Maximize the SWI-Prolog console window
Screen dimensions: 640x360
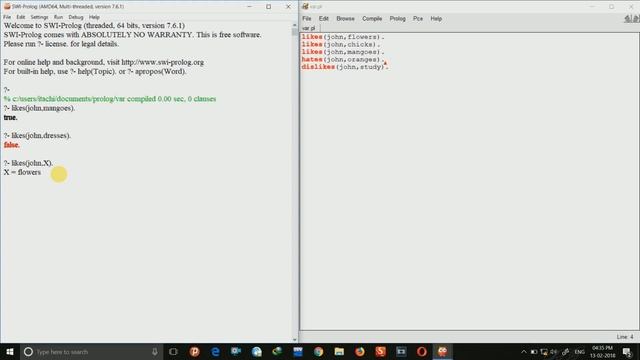point(269,7)
